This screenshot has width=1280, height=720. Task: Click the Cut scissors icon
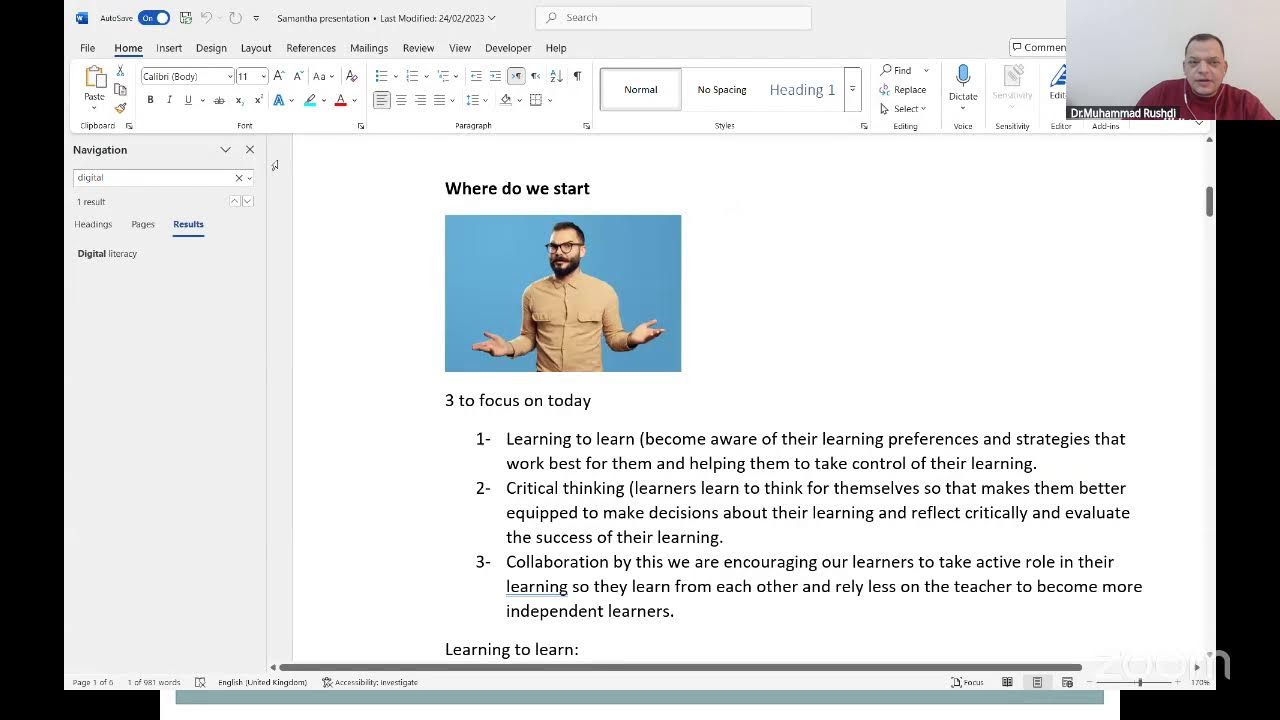[x=120, y=71]
